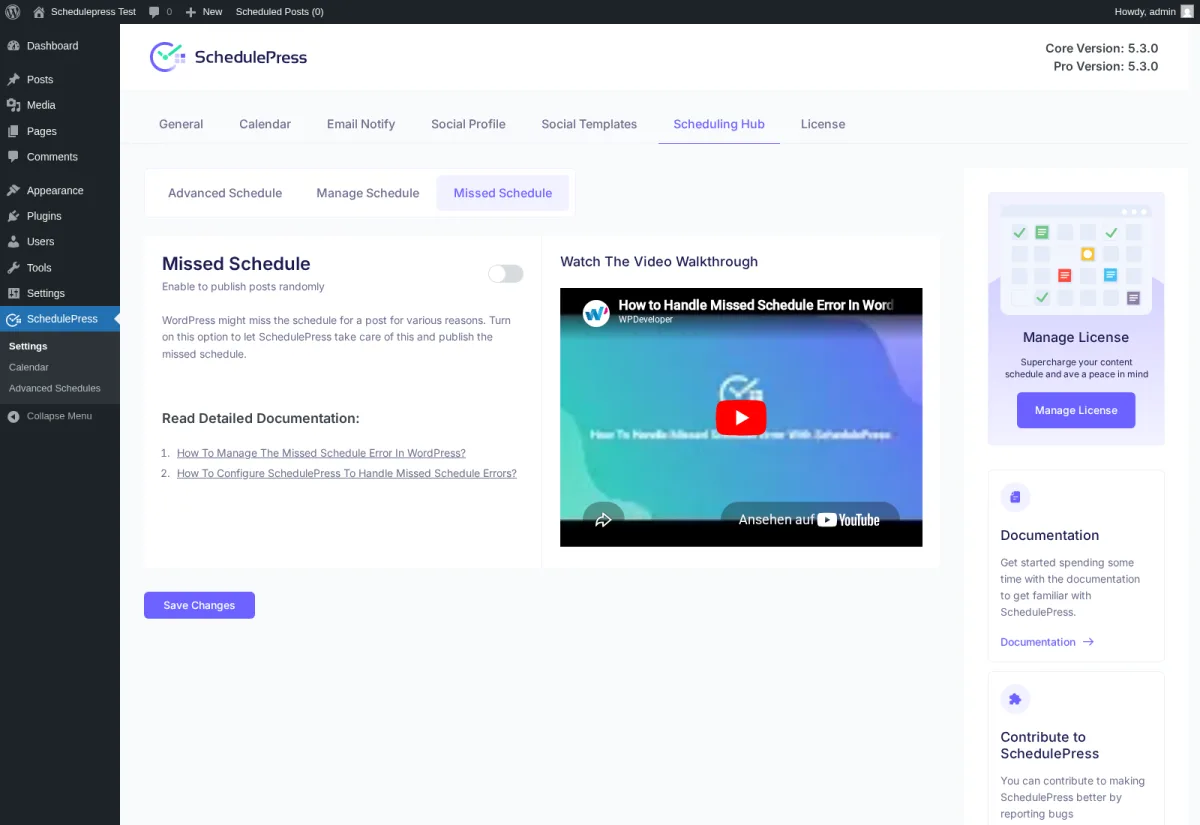
Task: Click the Save Changes button
Action: tap(199, 605)
